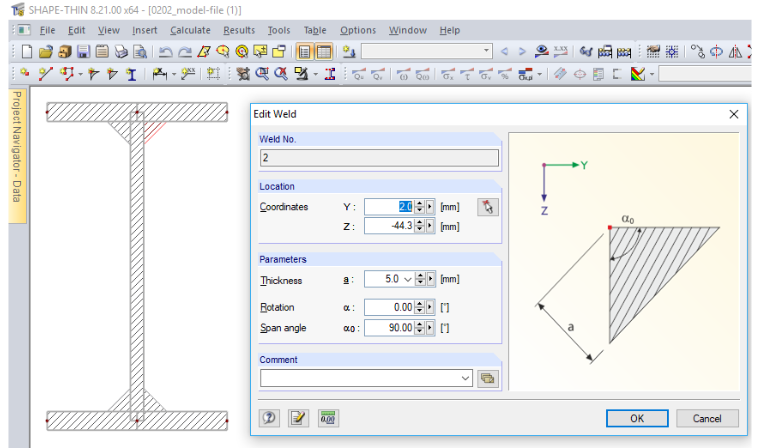
Task: Open the Z coordinate side arrow menu
Action: click(430, 226)
